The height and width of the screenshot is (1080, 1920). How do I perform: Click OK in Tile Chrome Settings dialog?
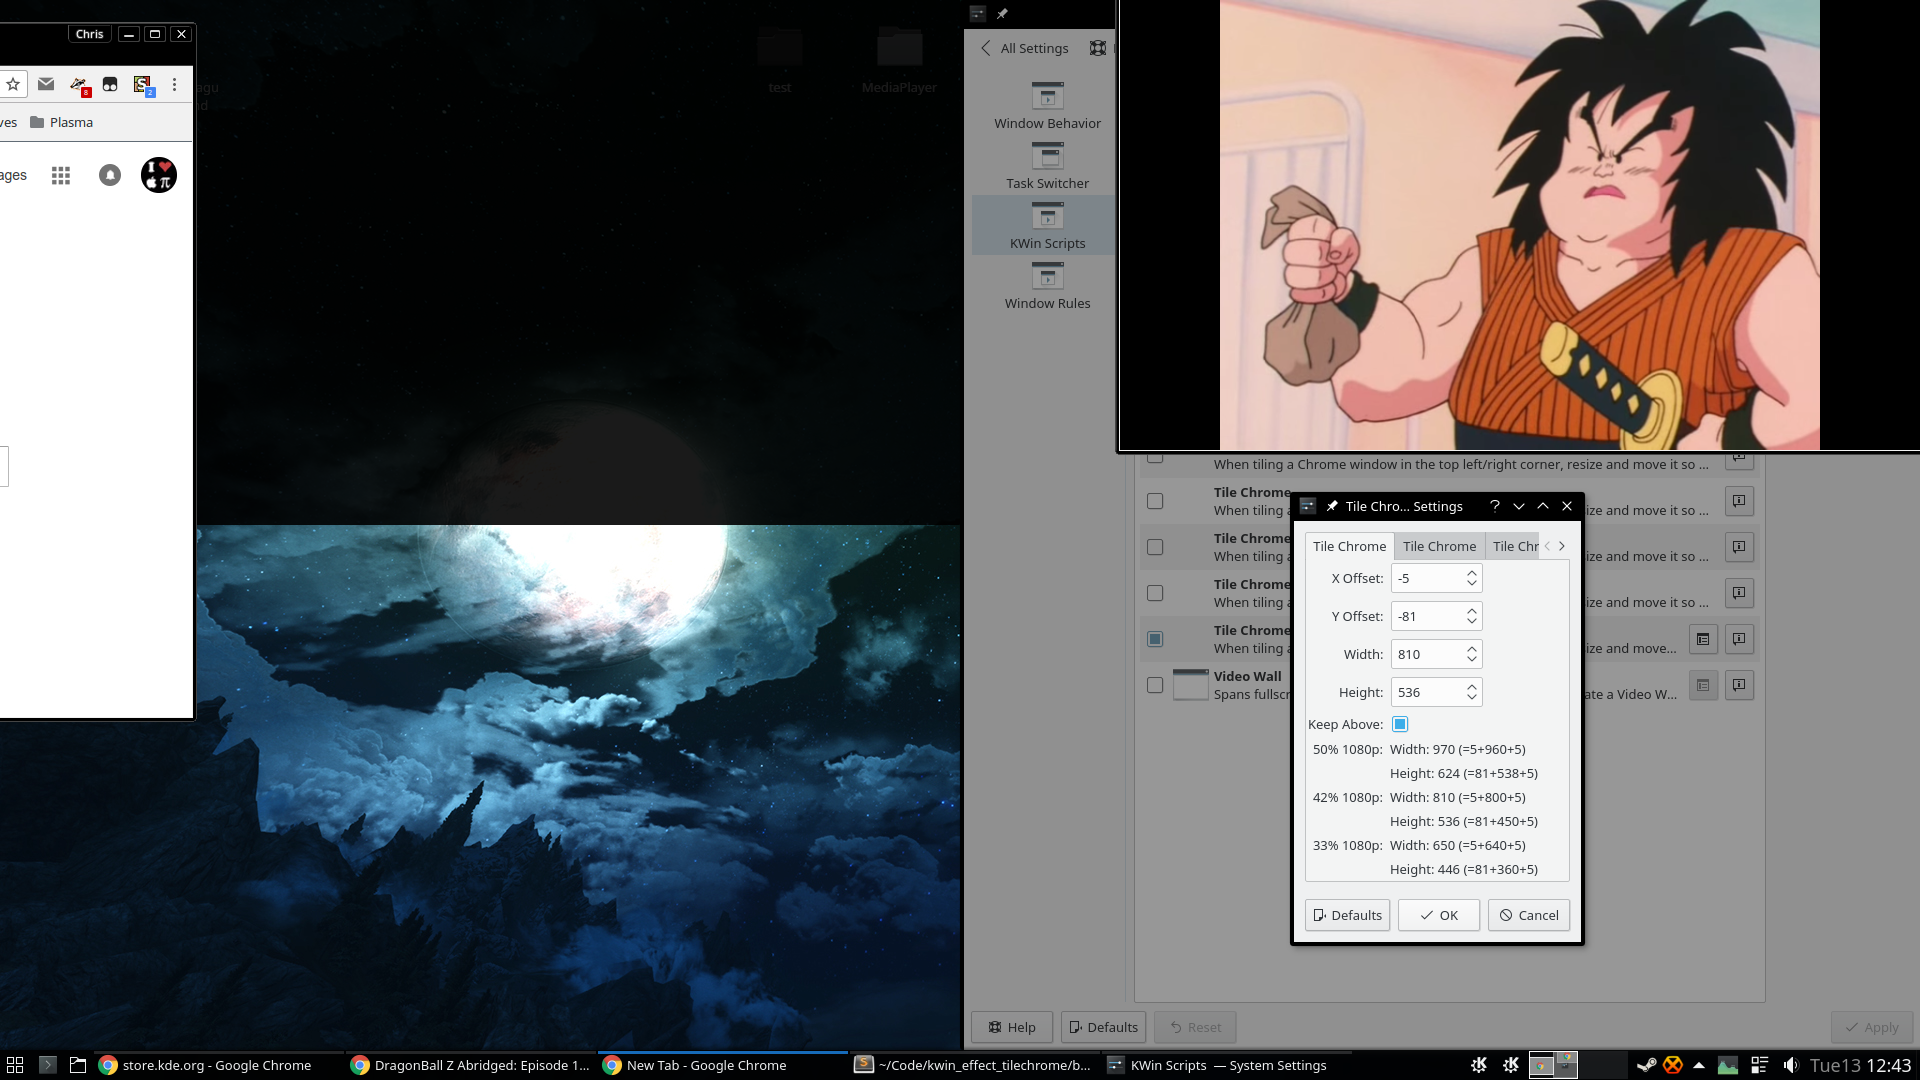click(1438, 915)
